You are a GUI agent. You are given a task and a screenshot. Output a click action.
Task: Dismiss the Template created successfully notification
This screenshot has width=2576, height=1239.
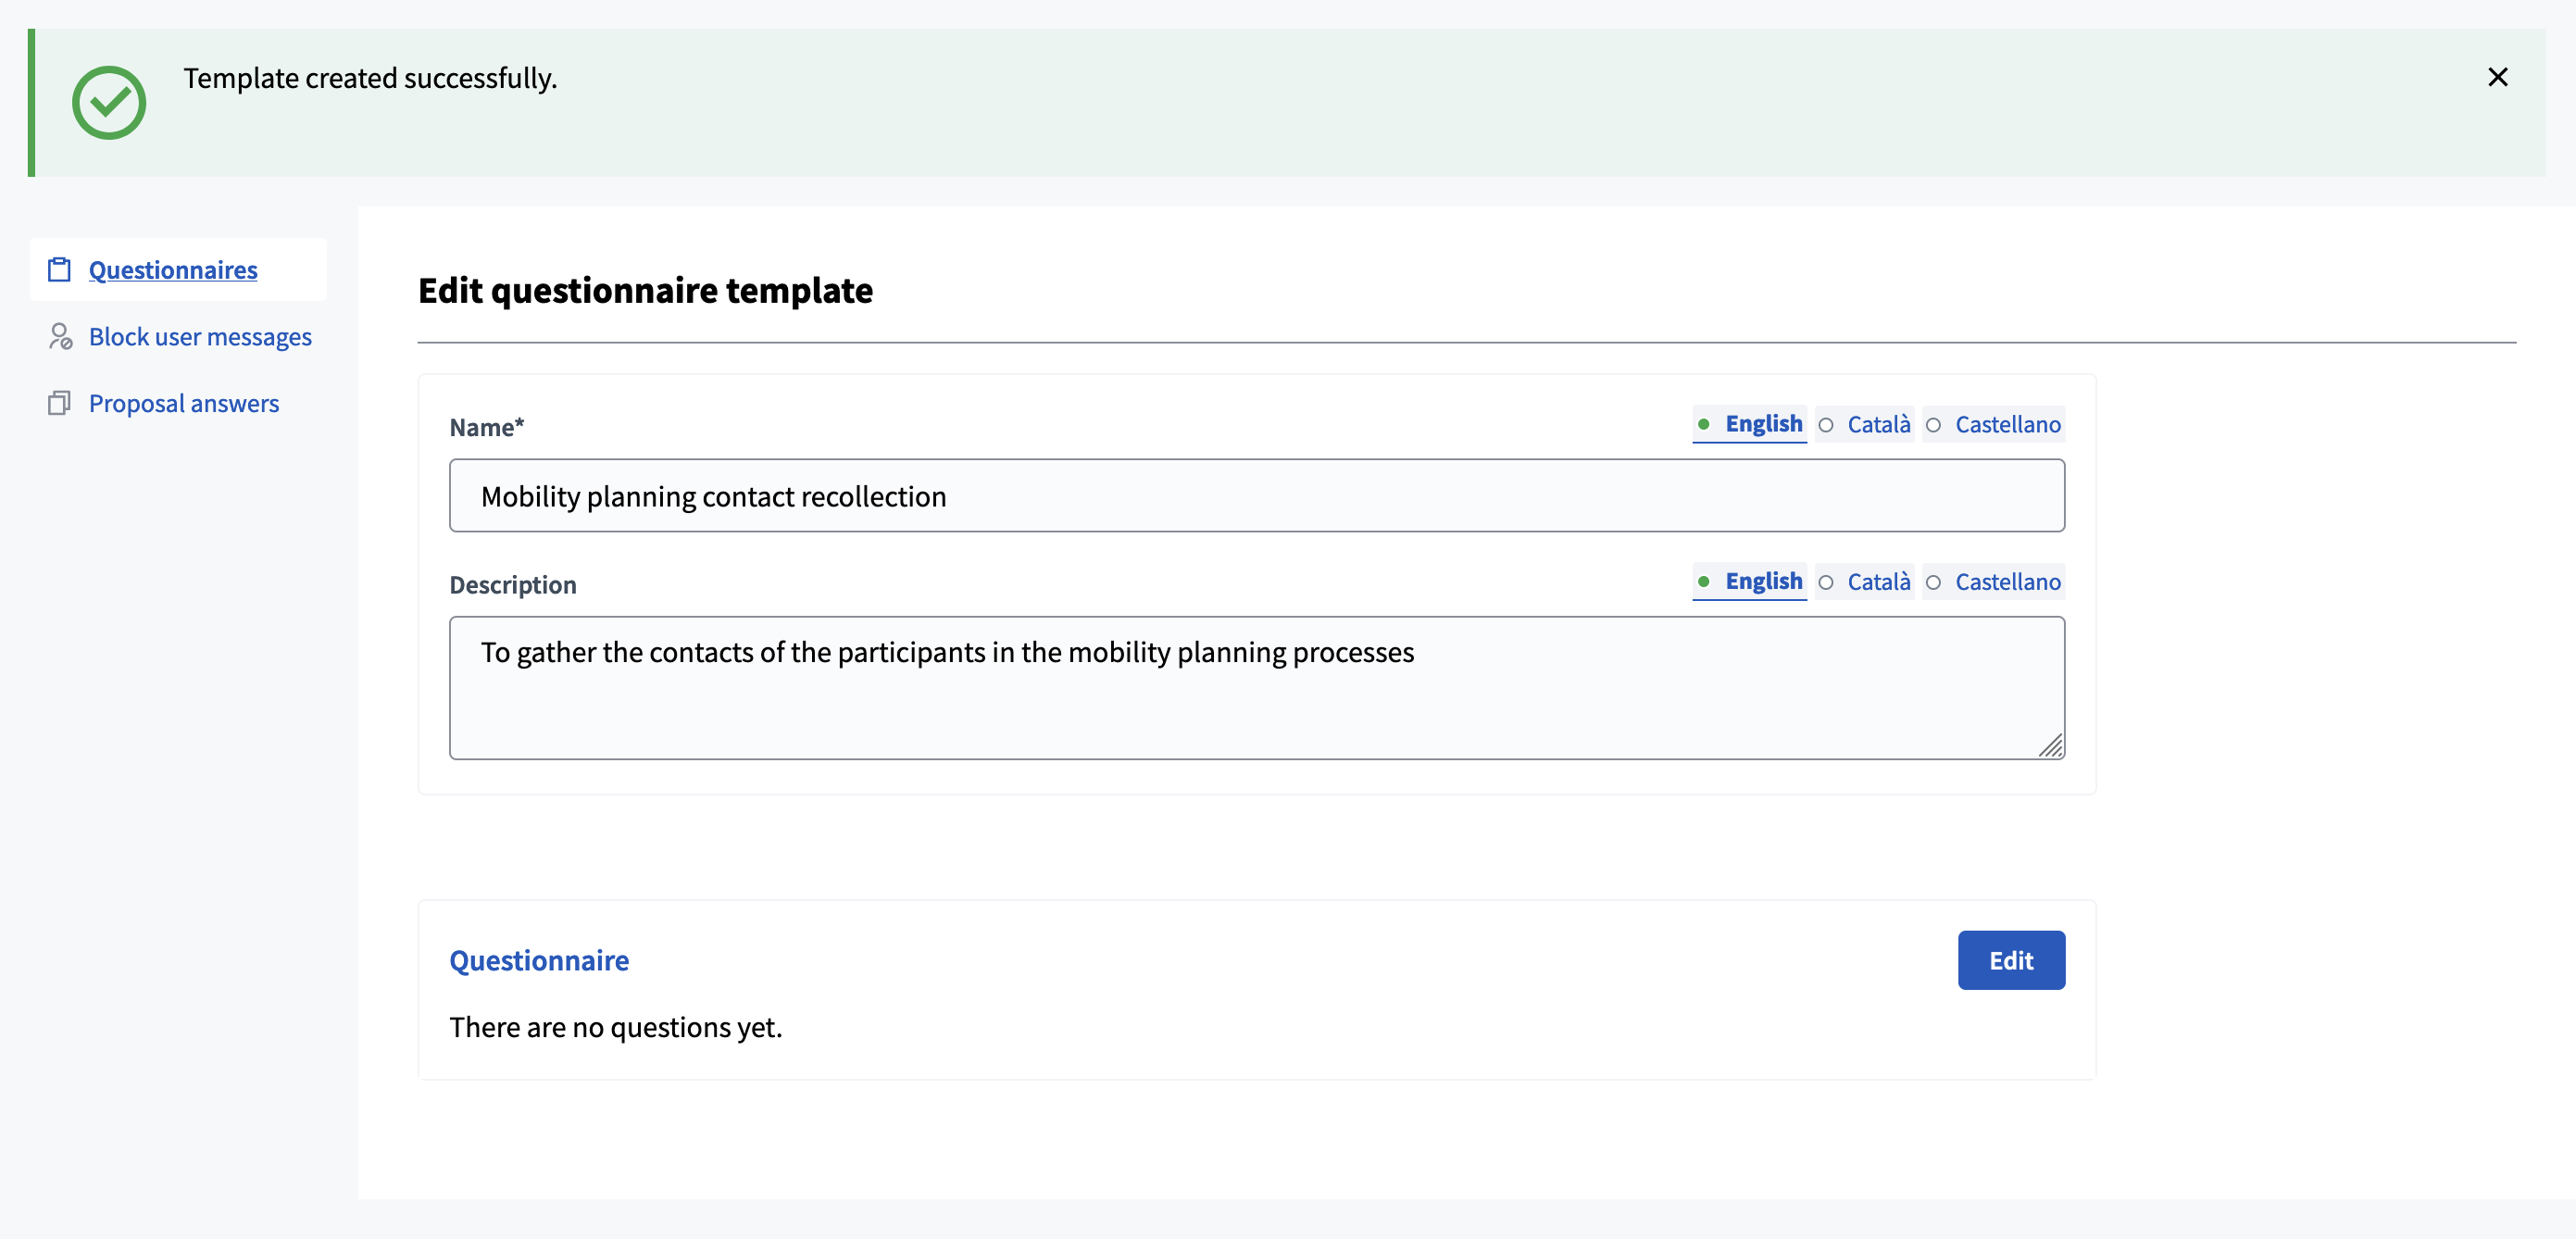[2497, 77]
